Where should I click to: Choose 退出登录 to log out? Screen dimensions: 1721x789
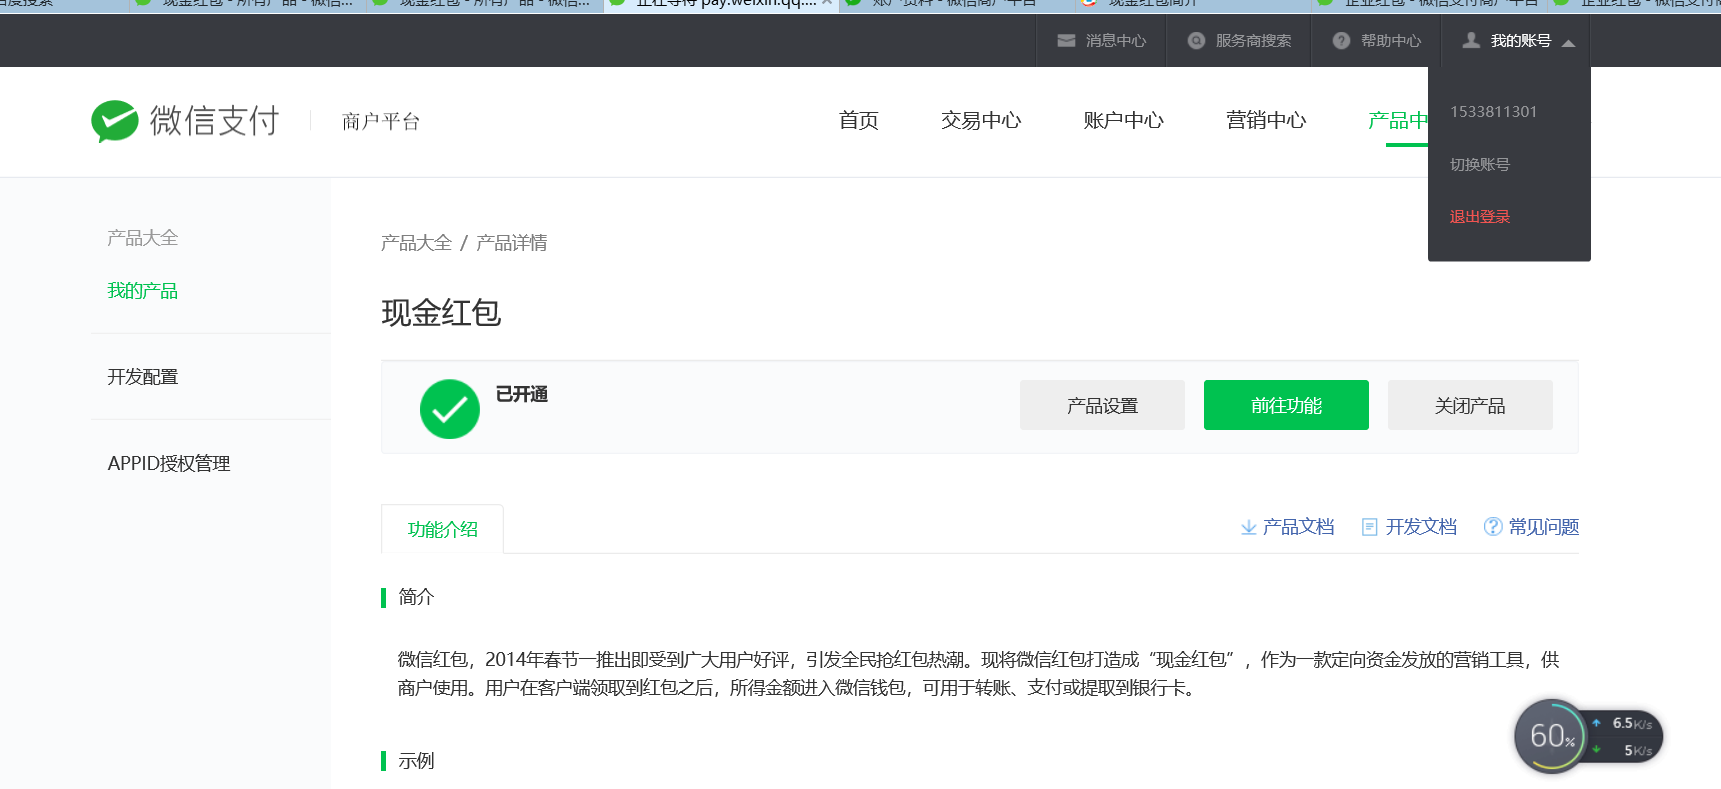point(1480,217)
